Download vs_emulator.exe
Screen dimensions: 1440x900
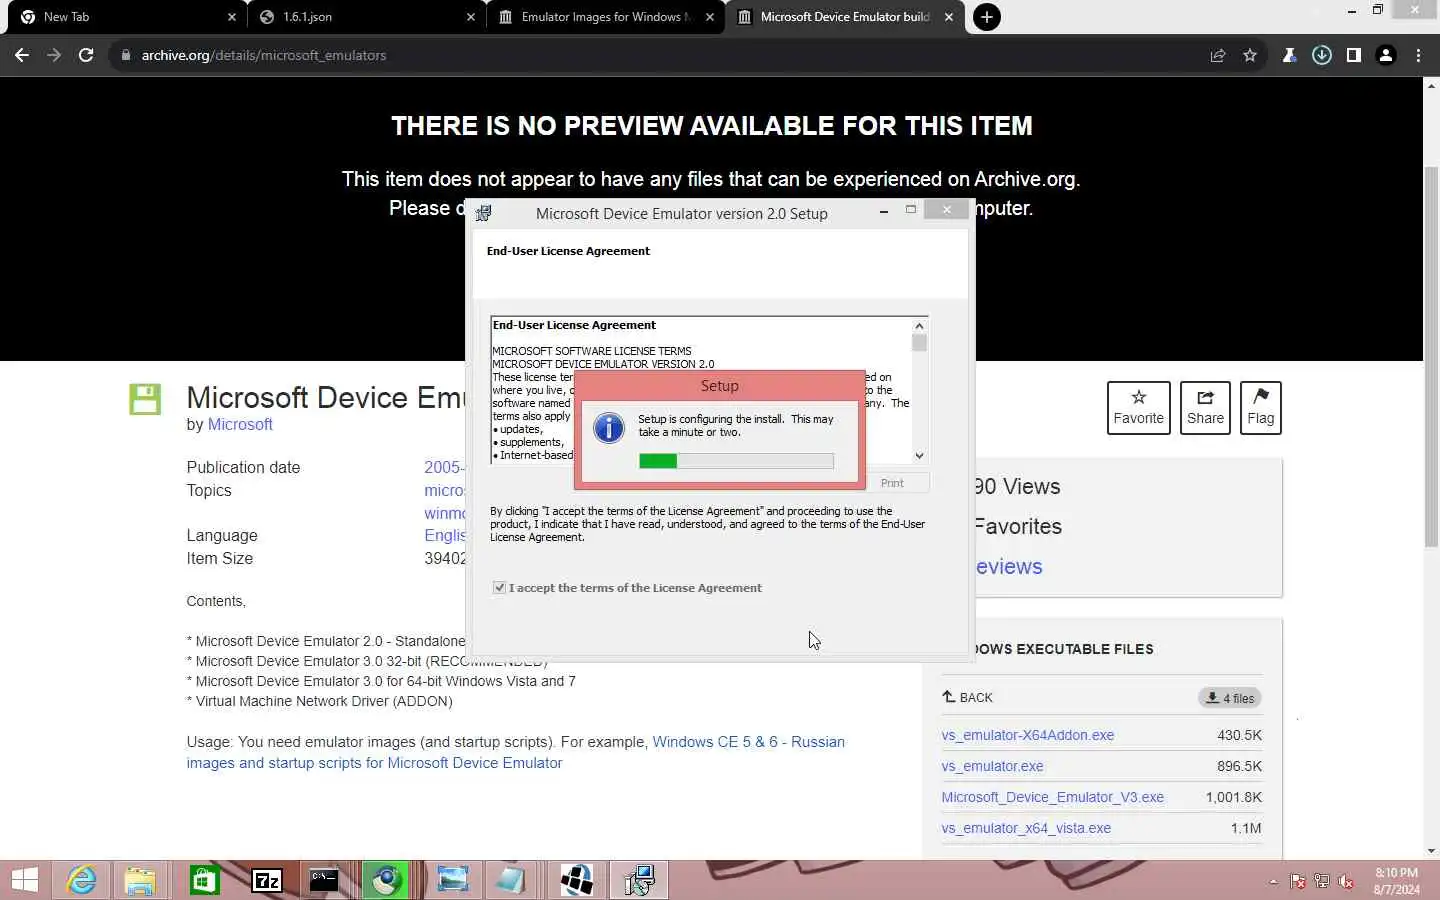[992, 766]
